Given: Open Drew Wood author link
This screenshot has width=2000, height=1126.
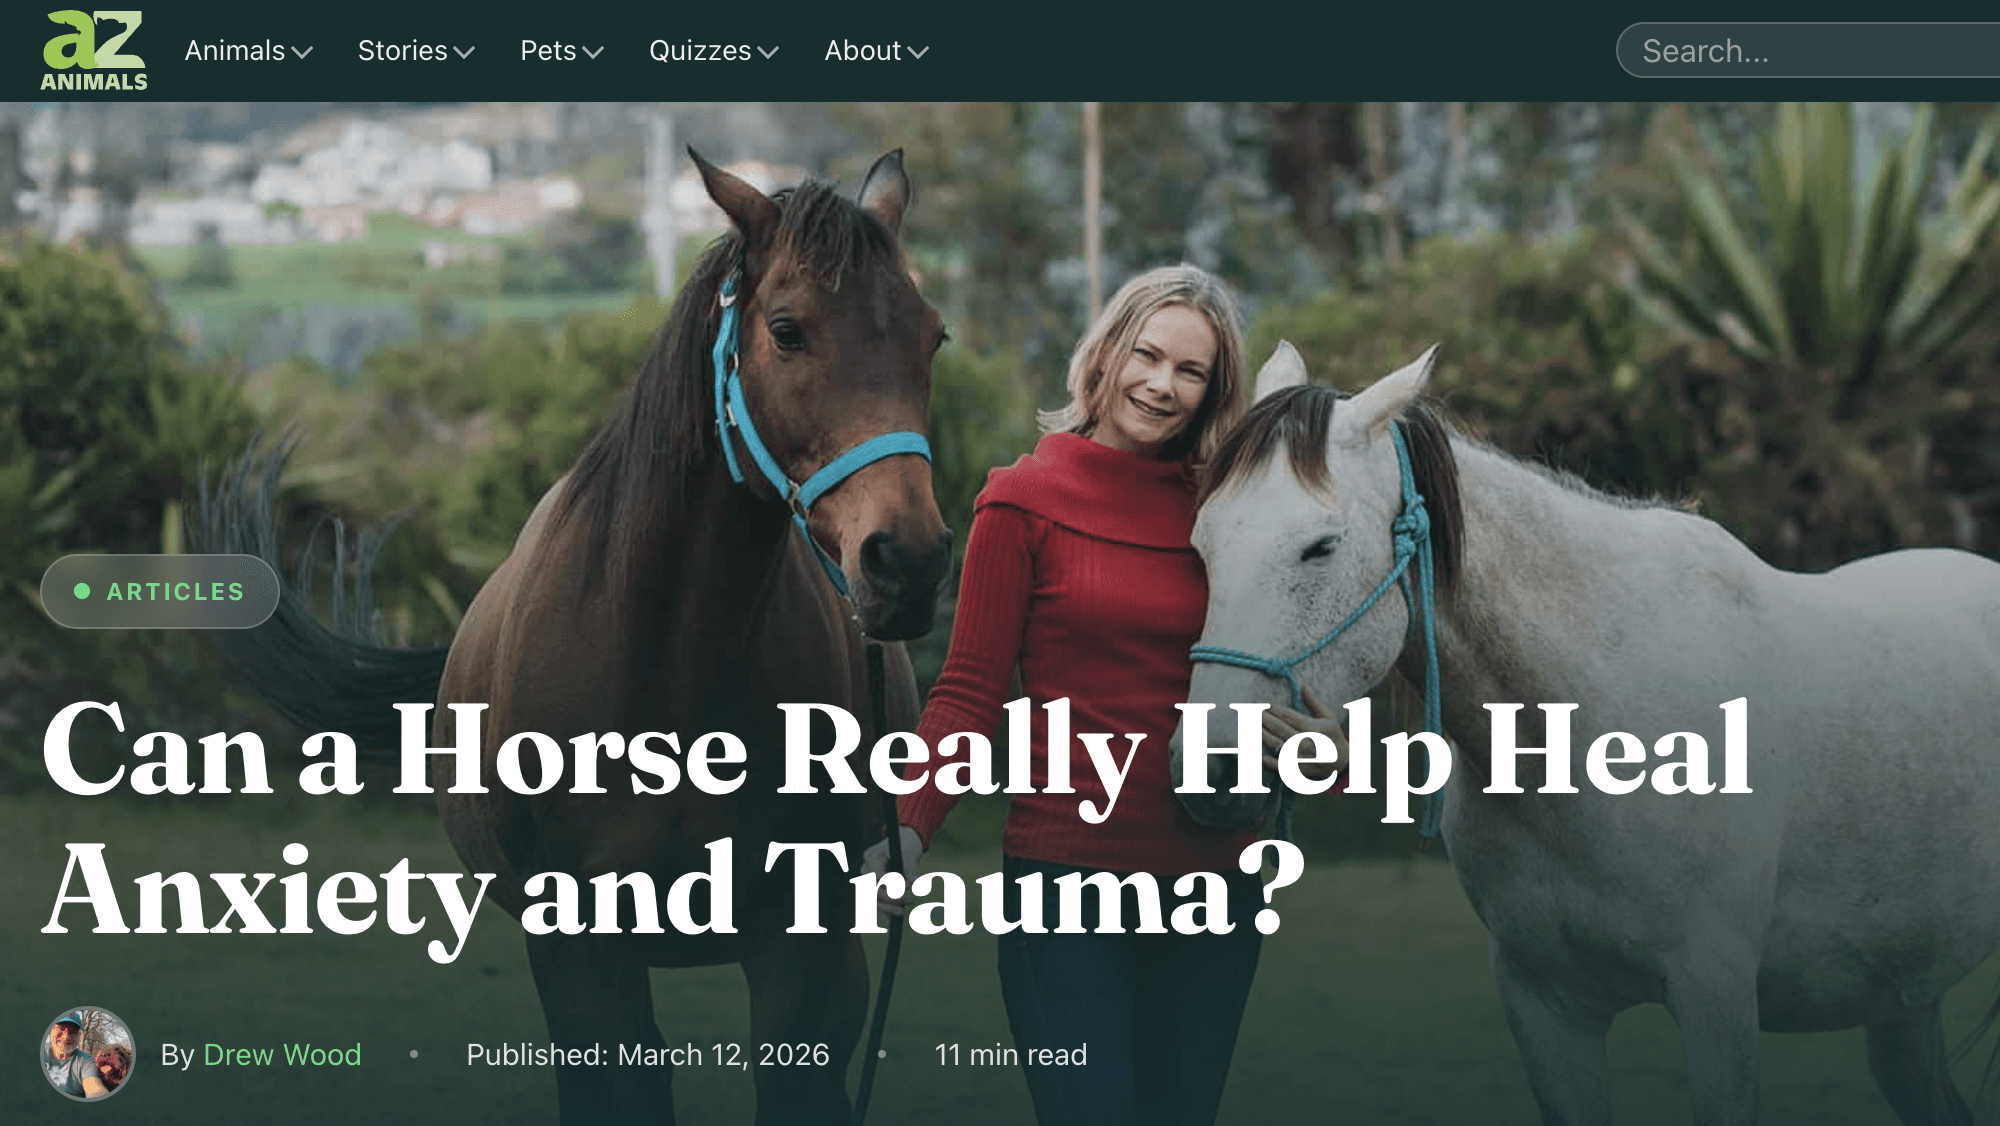Looking at the screenshot, I should point(282,1054).
